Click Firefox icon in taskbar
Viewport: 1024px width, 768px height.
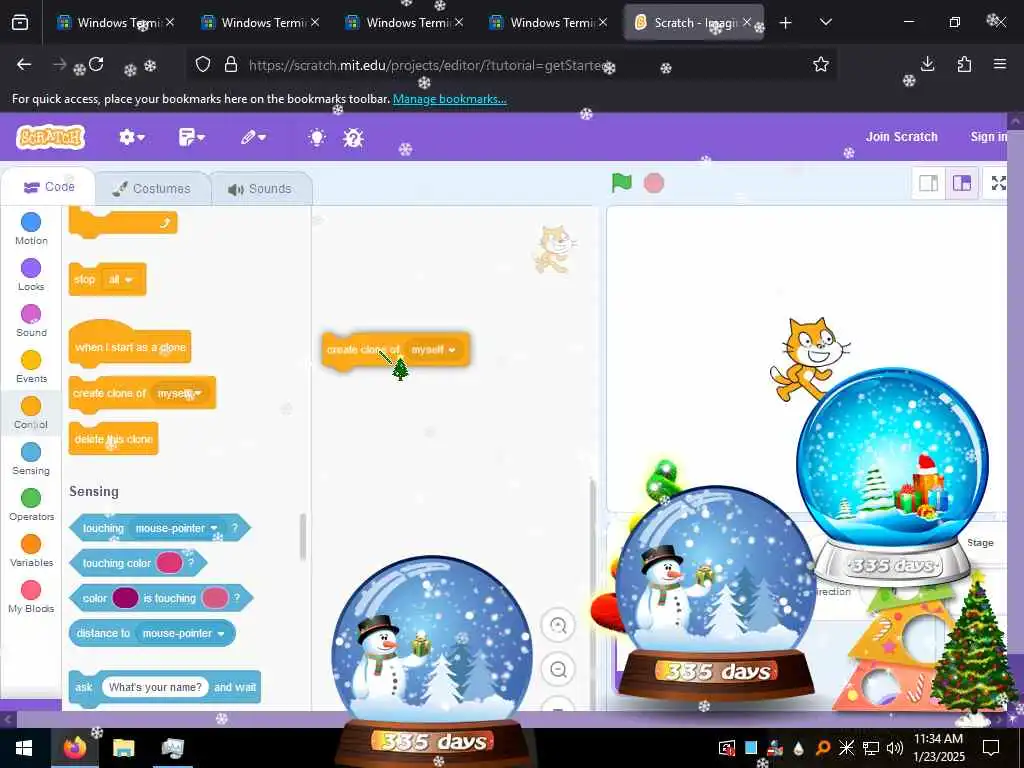tap(74, 748)
